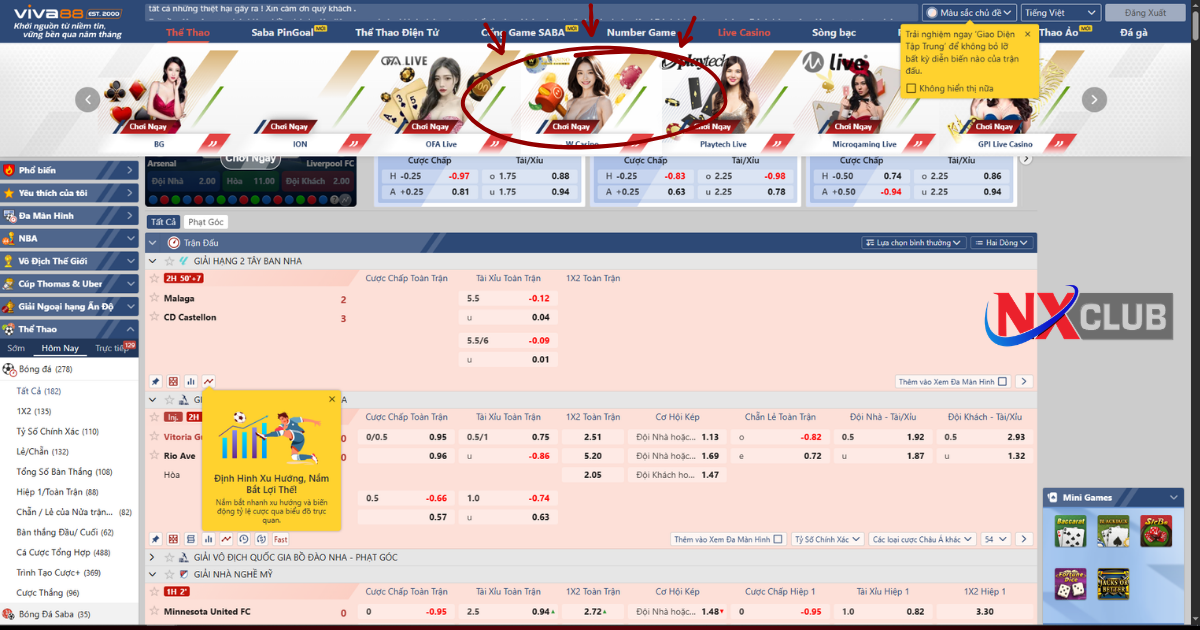The width and height of the screenshot is (1200, 630).
Task: Open the Baccarat mini game
Action: point(1071,531)
